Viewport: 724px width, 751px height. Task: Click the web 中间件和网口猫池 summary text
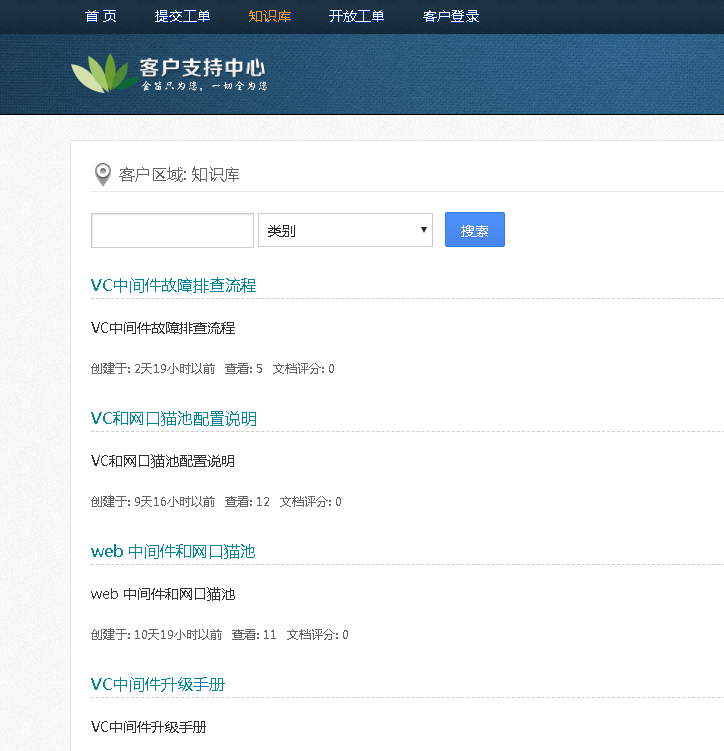pyautogui.click(x=162, y=594)
